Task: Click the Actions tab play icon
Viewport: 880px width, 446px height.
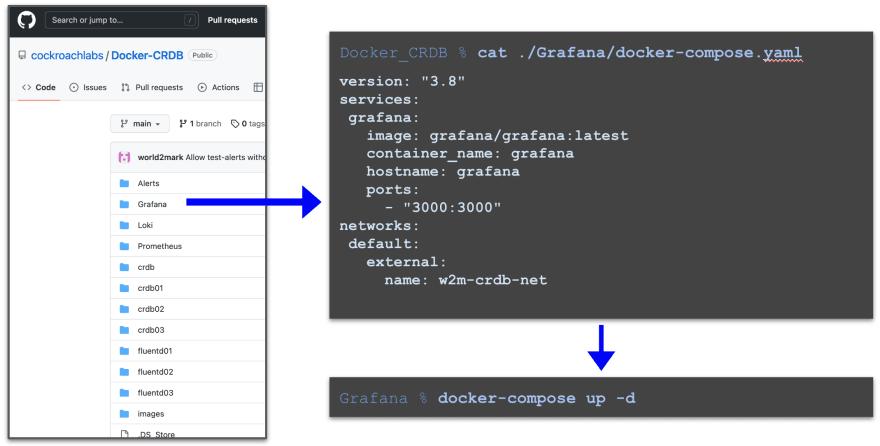Action: pos(202,88)
